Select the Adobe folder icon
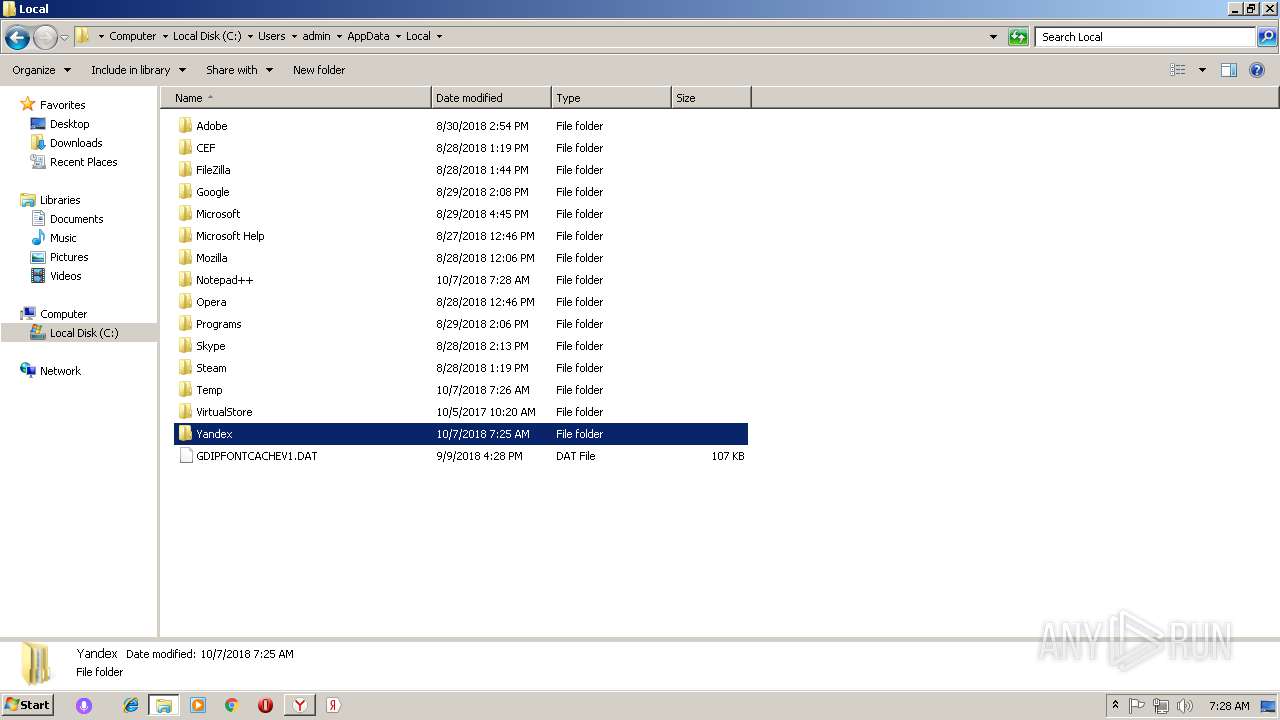 [x=185, y=126]
